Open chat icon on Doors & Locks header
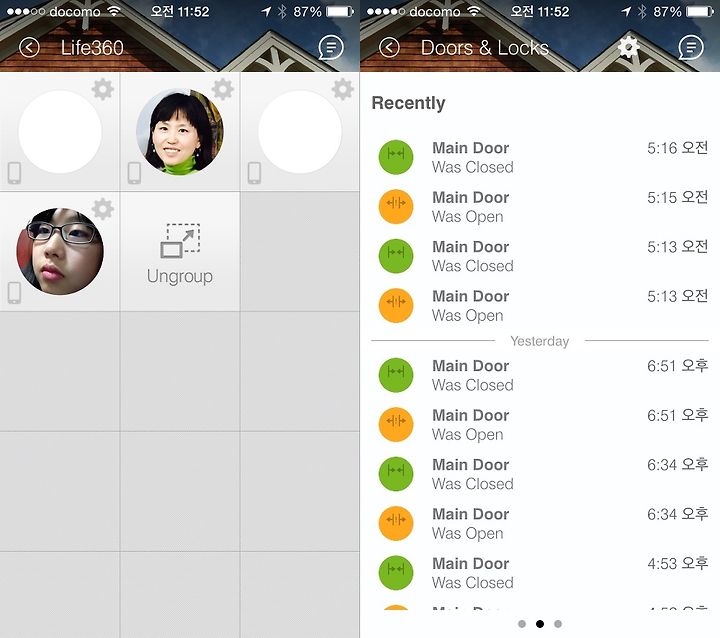Image resolution: width=720 pixels, height=638 pixels. point(691,47)
